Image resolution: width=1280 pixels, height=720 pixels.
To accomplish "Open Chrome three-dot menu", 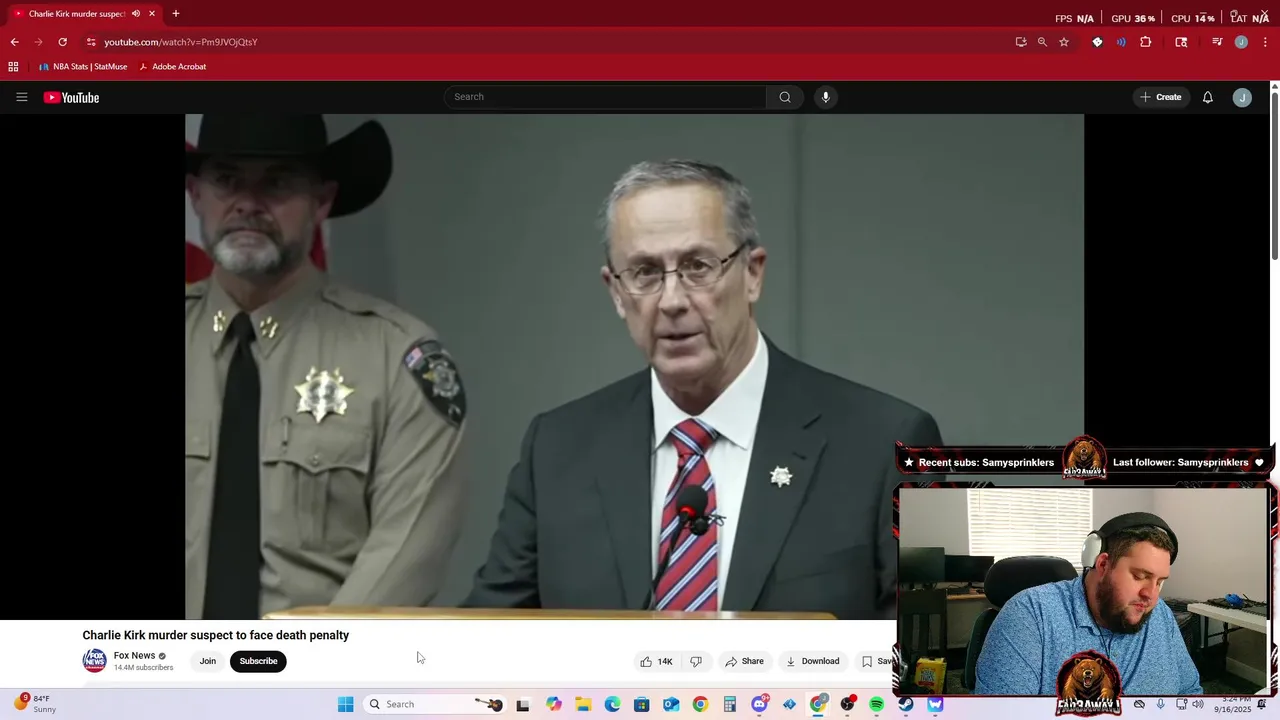I will tap(1265, 42).
